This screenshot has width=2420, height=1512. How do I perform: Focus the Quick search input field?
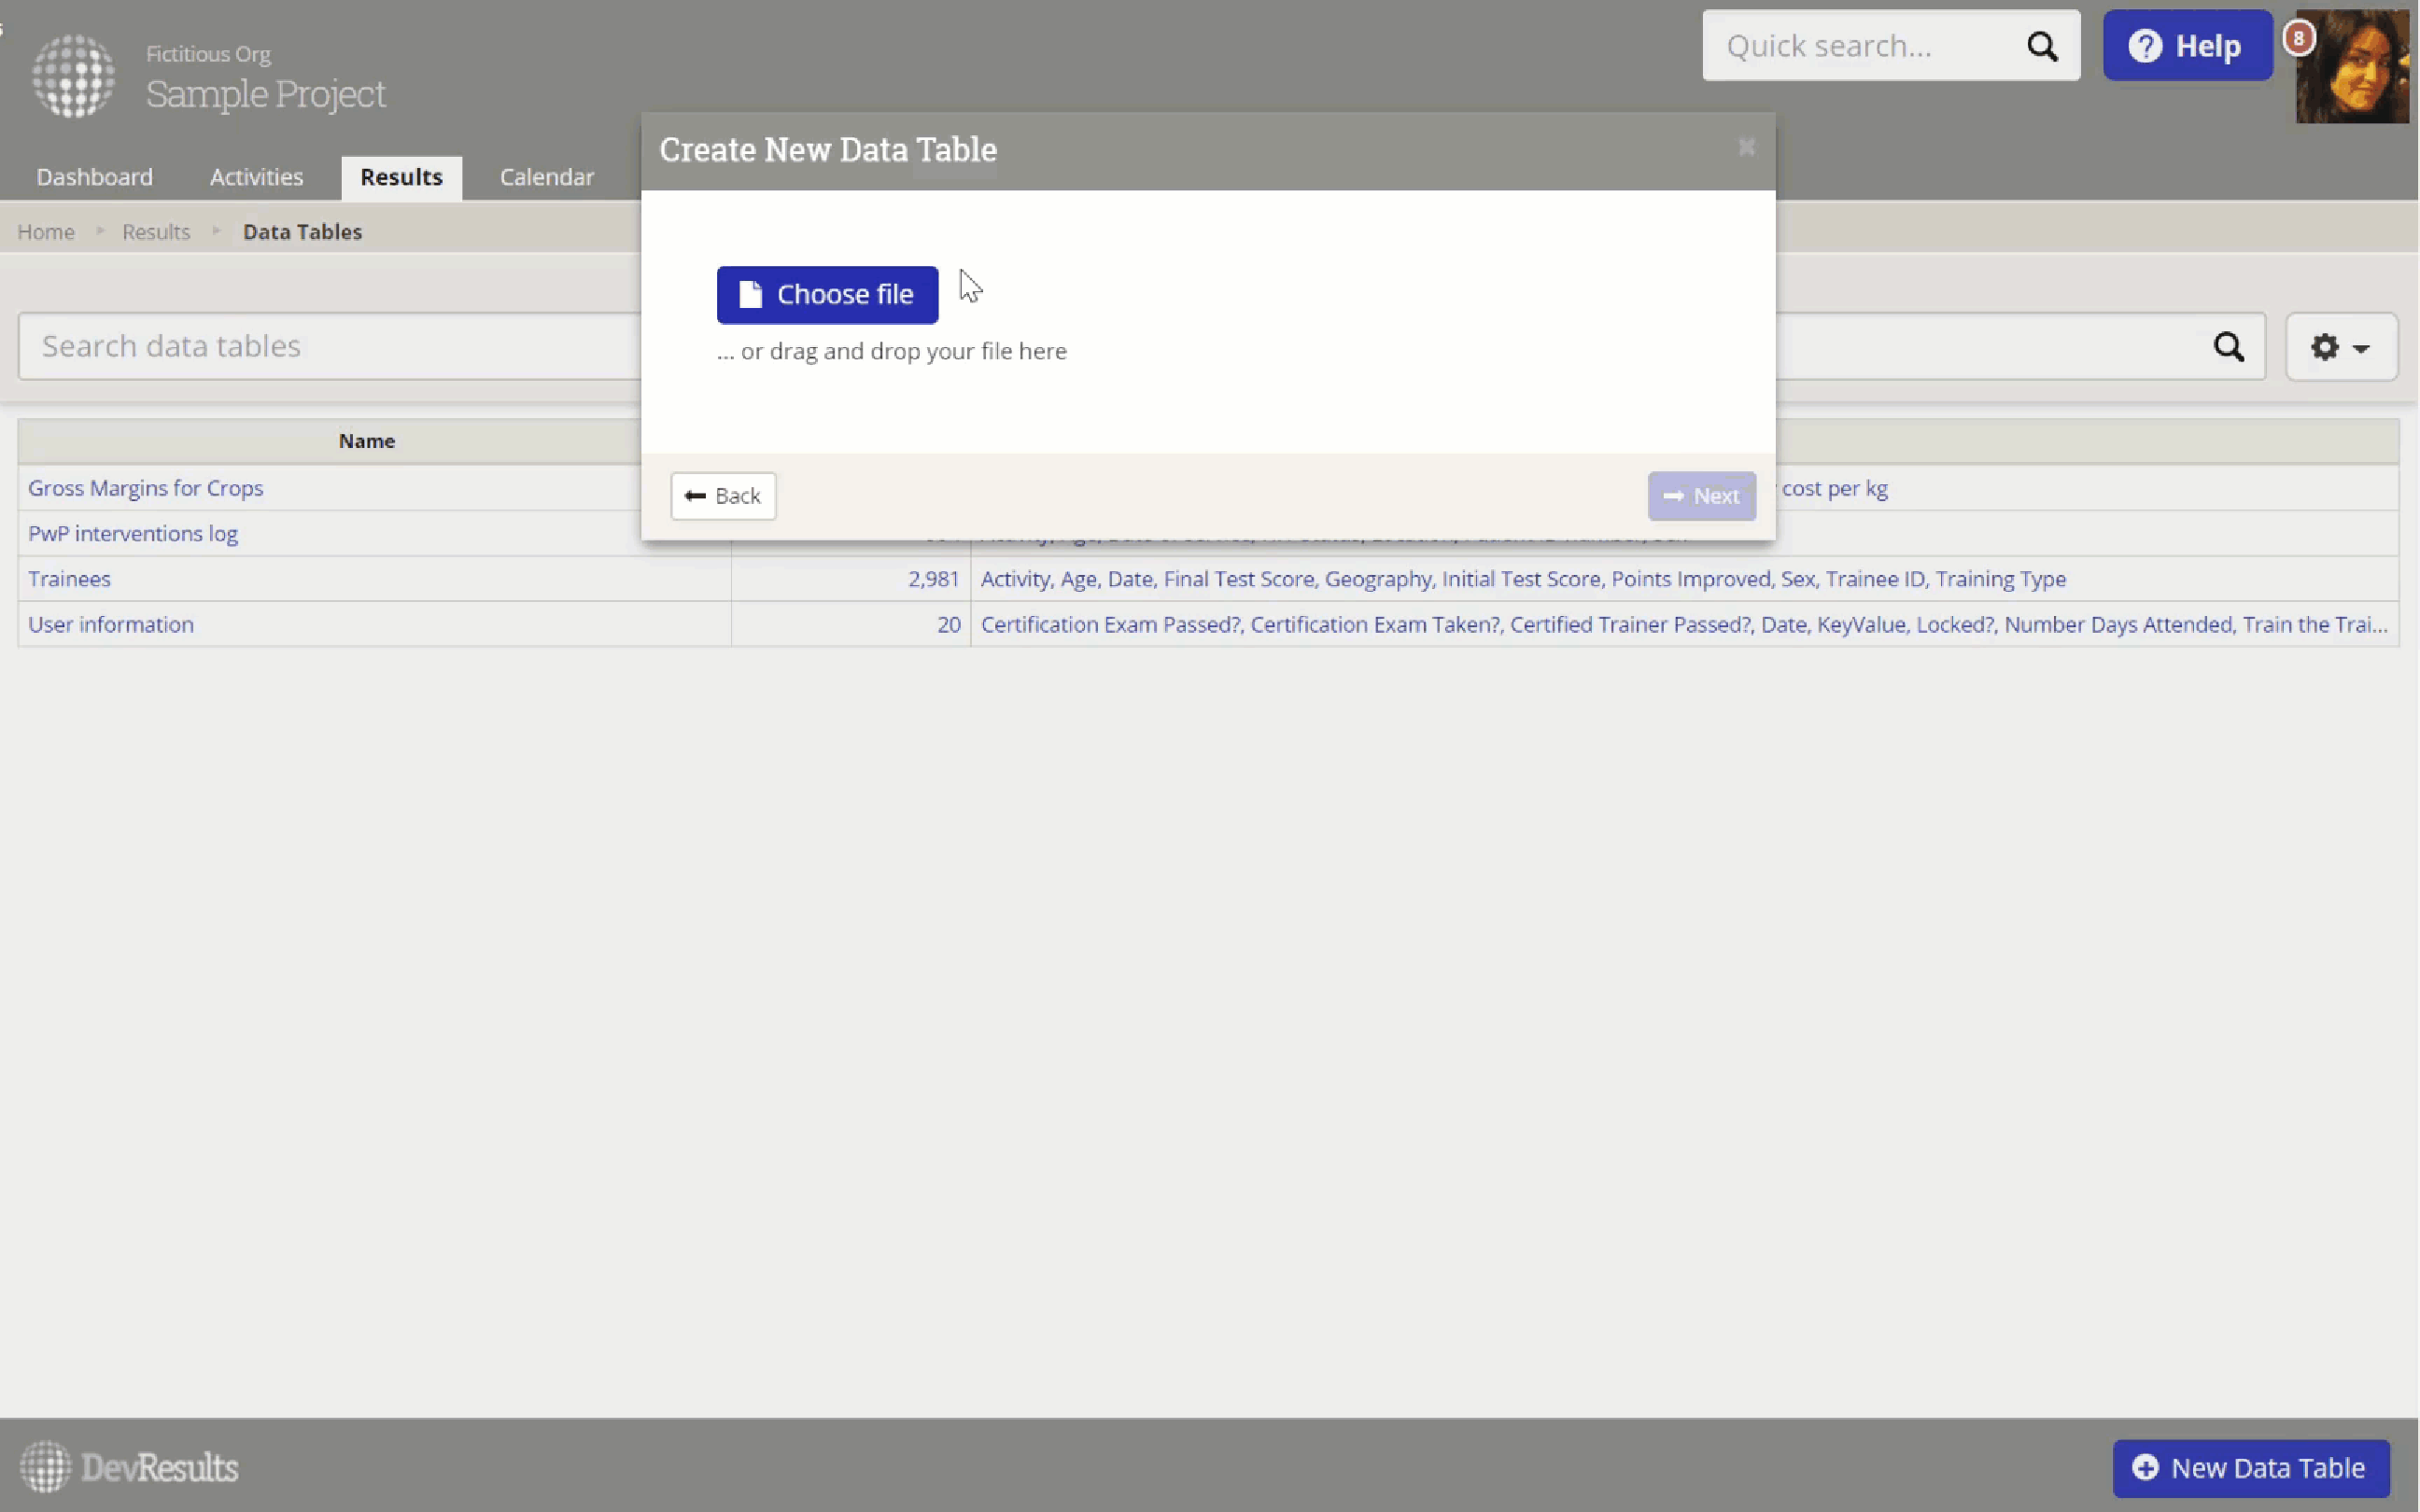coord(1860,46)
